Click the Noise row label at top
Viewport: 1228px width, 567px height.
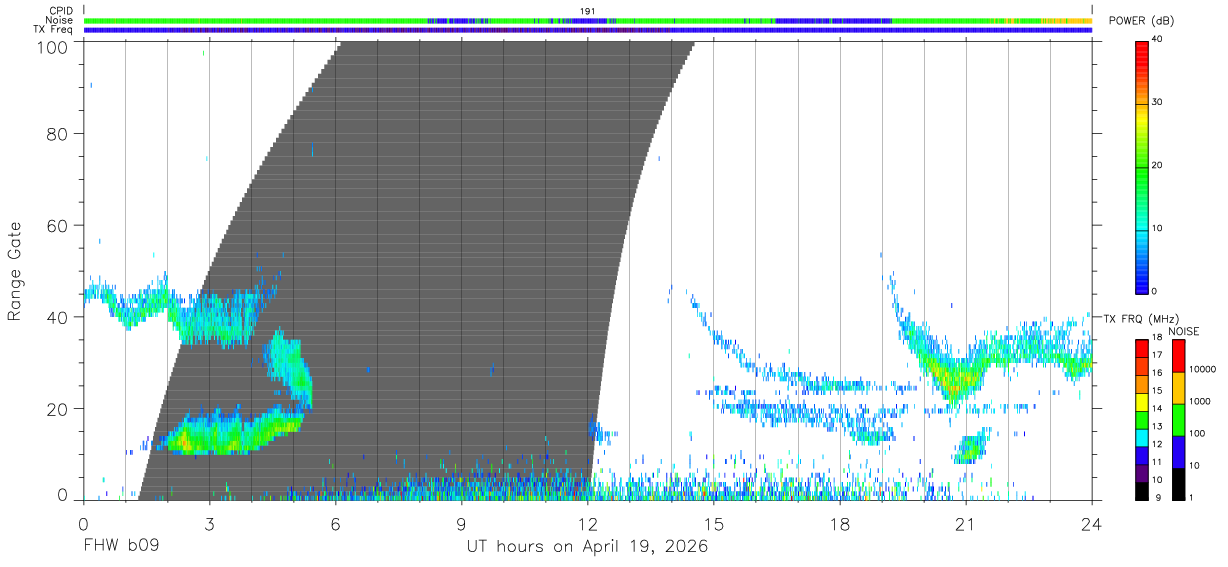coord(60,20)
